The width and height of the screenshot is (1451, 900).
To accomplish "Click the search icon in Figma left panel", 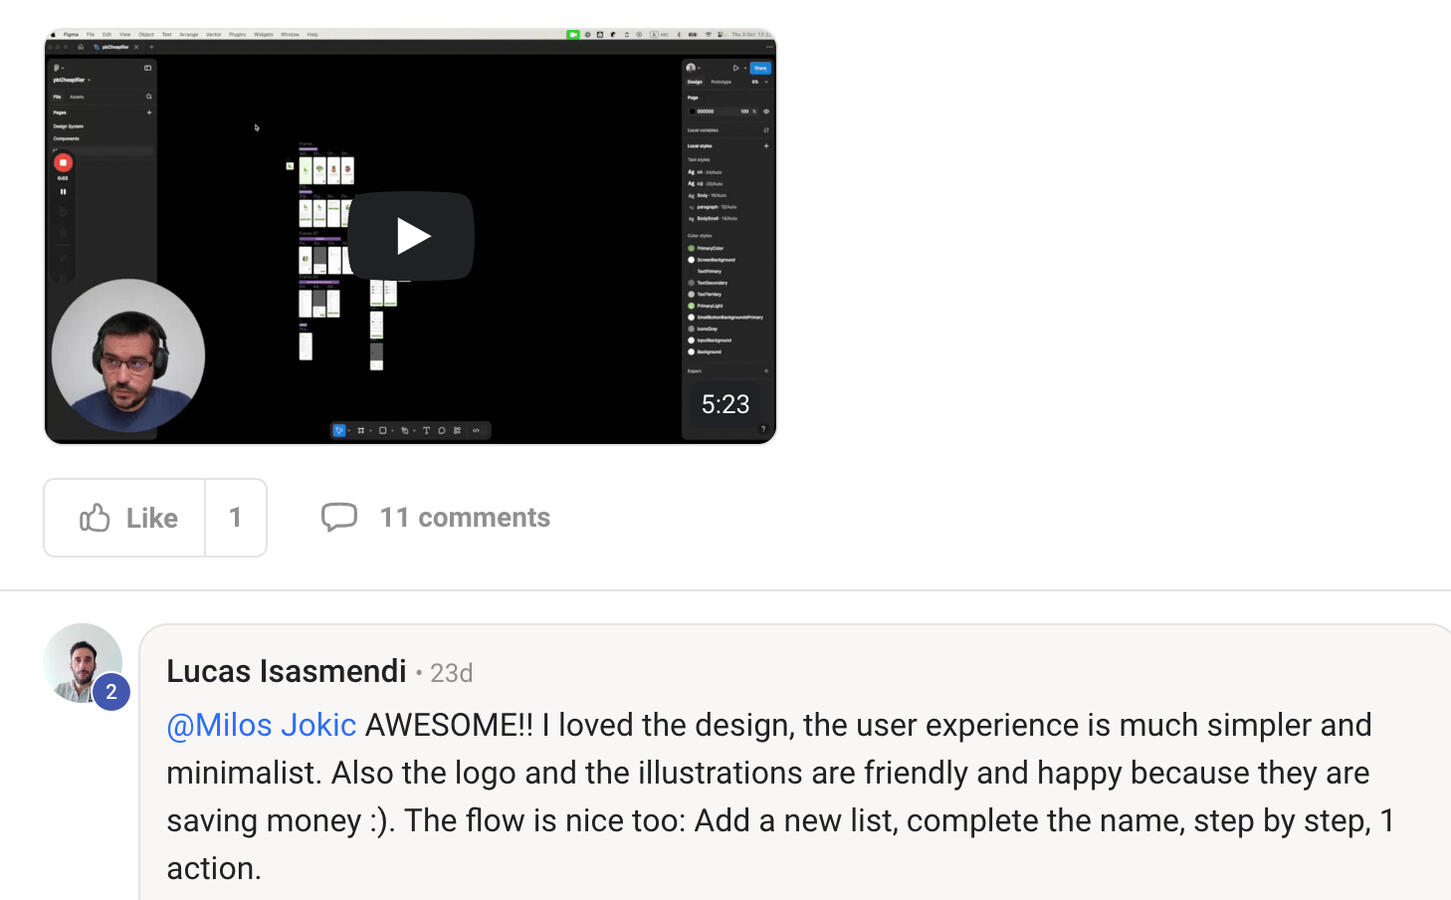I will 149,97.
